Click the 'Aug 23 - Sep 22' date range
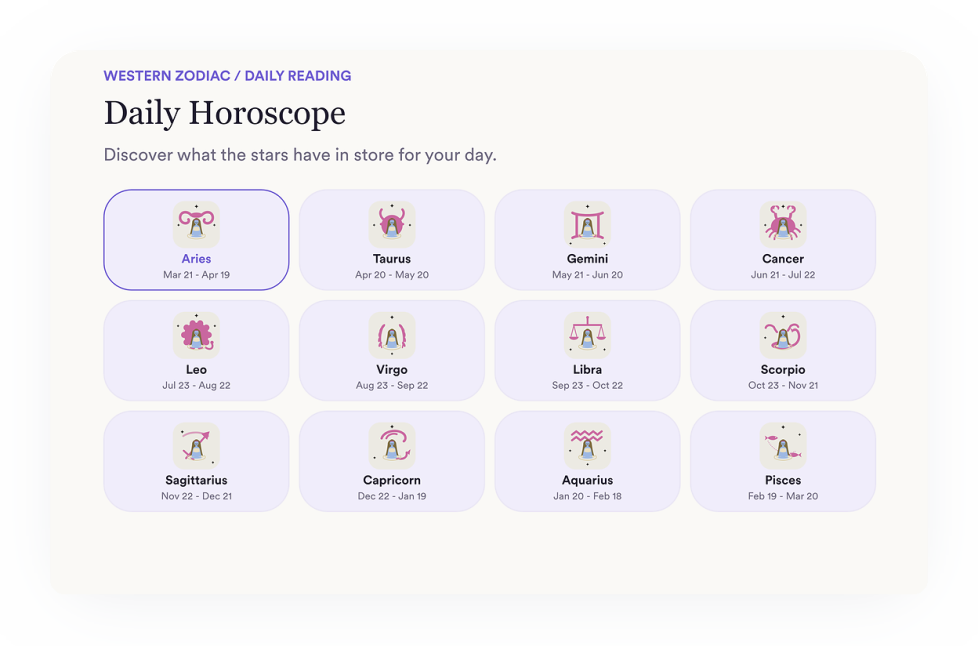978x646 pixels. coord(392,385)
